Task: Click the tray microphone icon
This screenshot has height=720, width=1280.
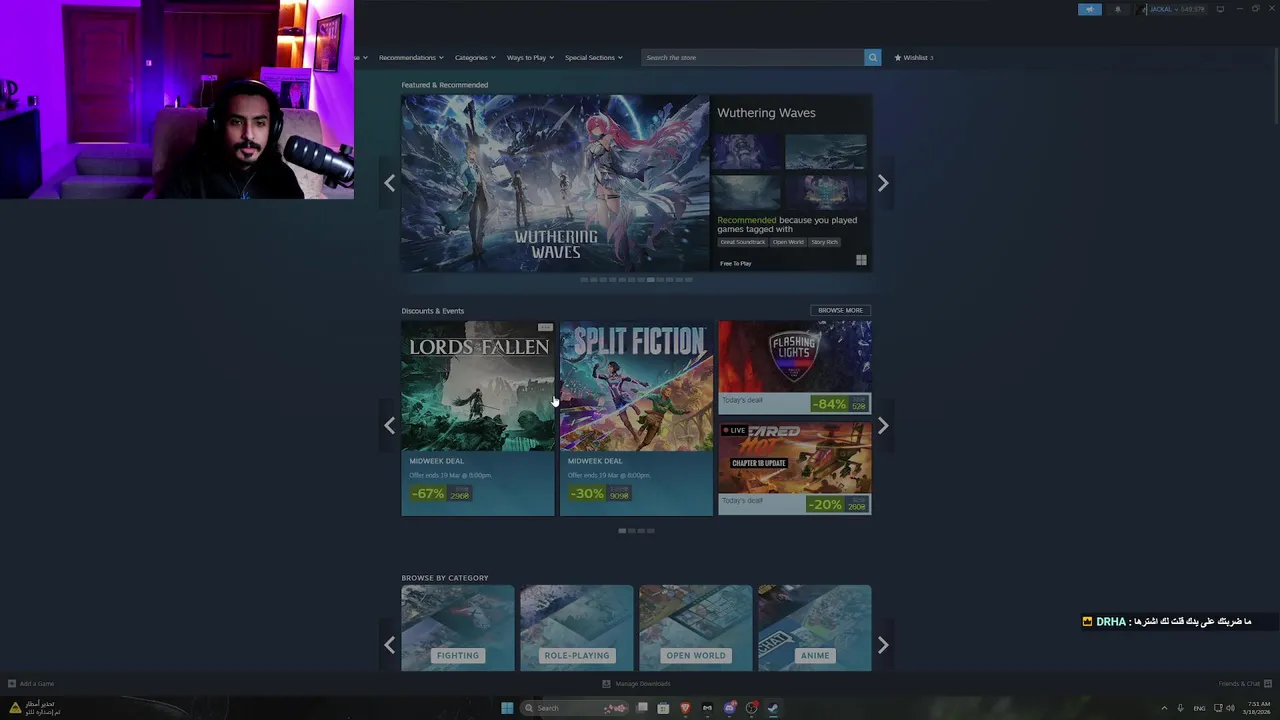Action: click(x=1180, y=708)
